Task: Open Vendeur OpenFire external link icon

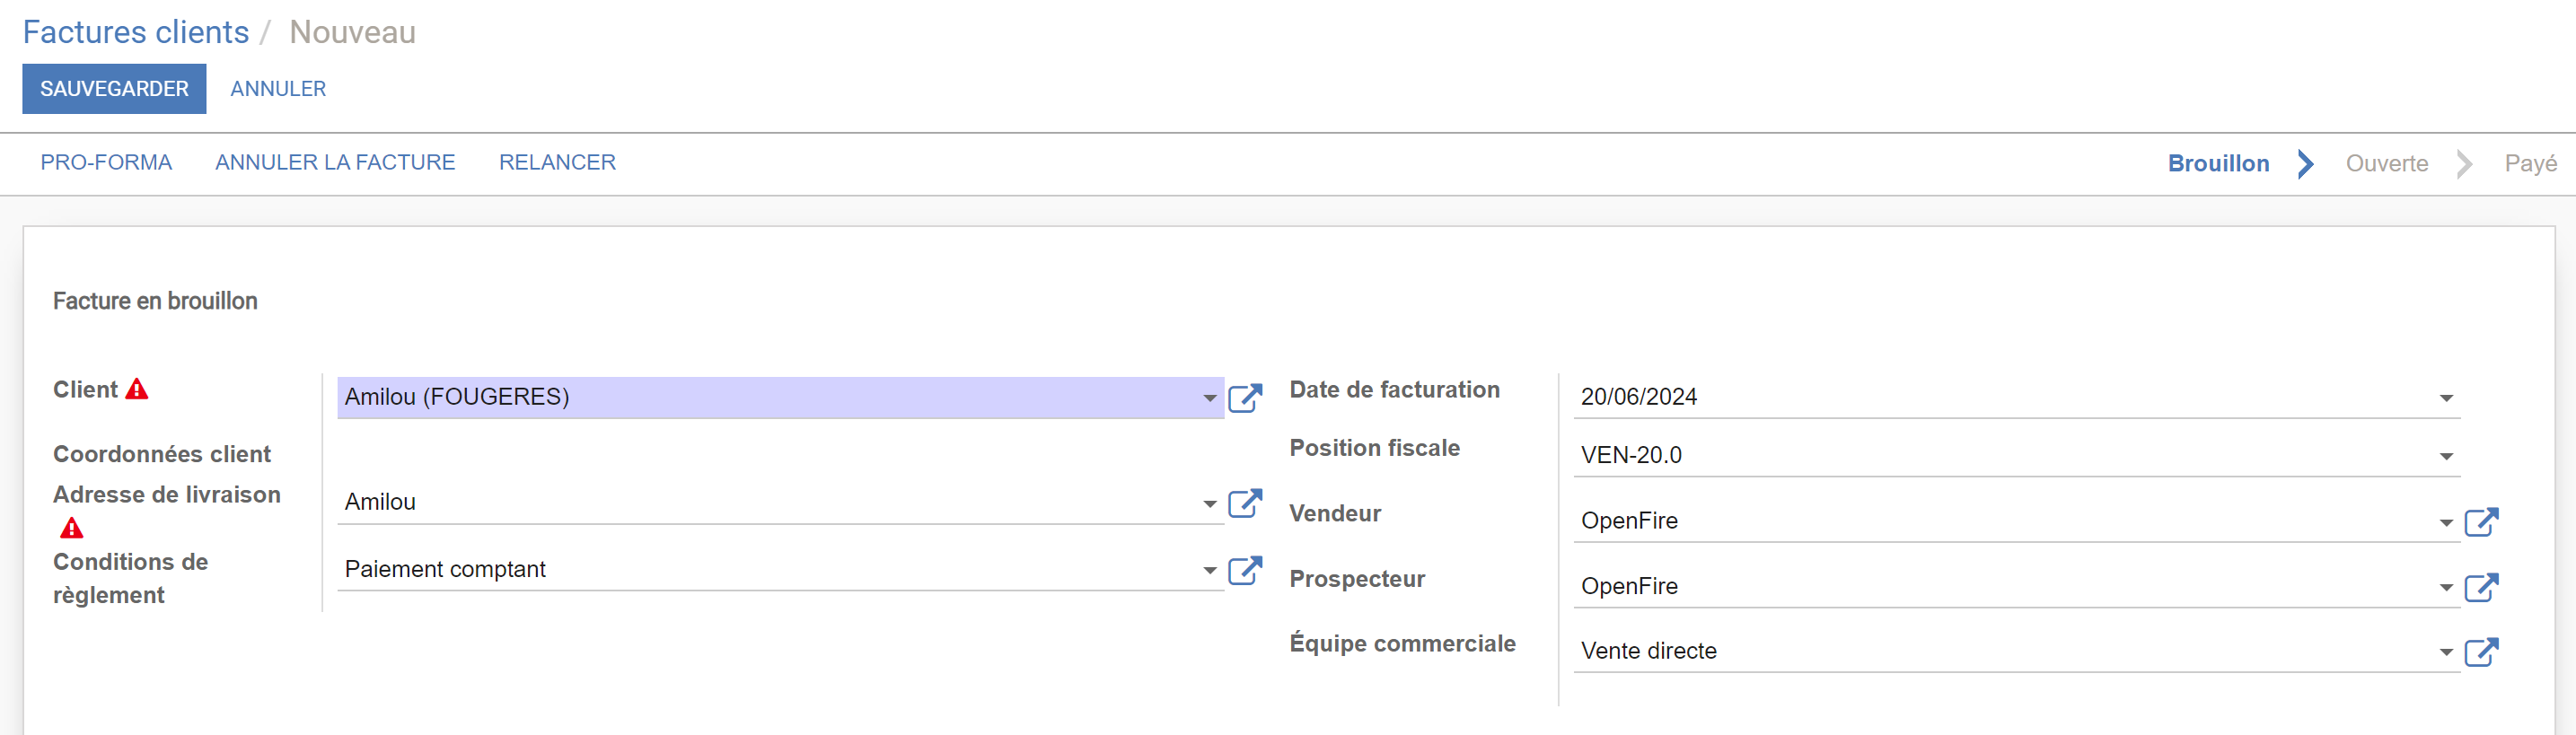Action: [x=2481, y=522]
